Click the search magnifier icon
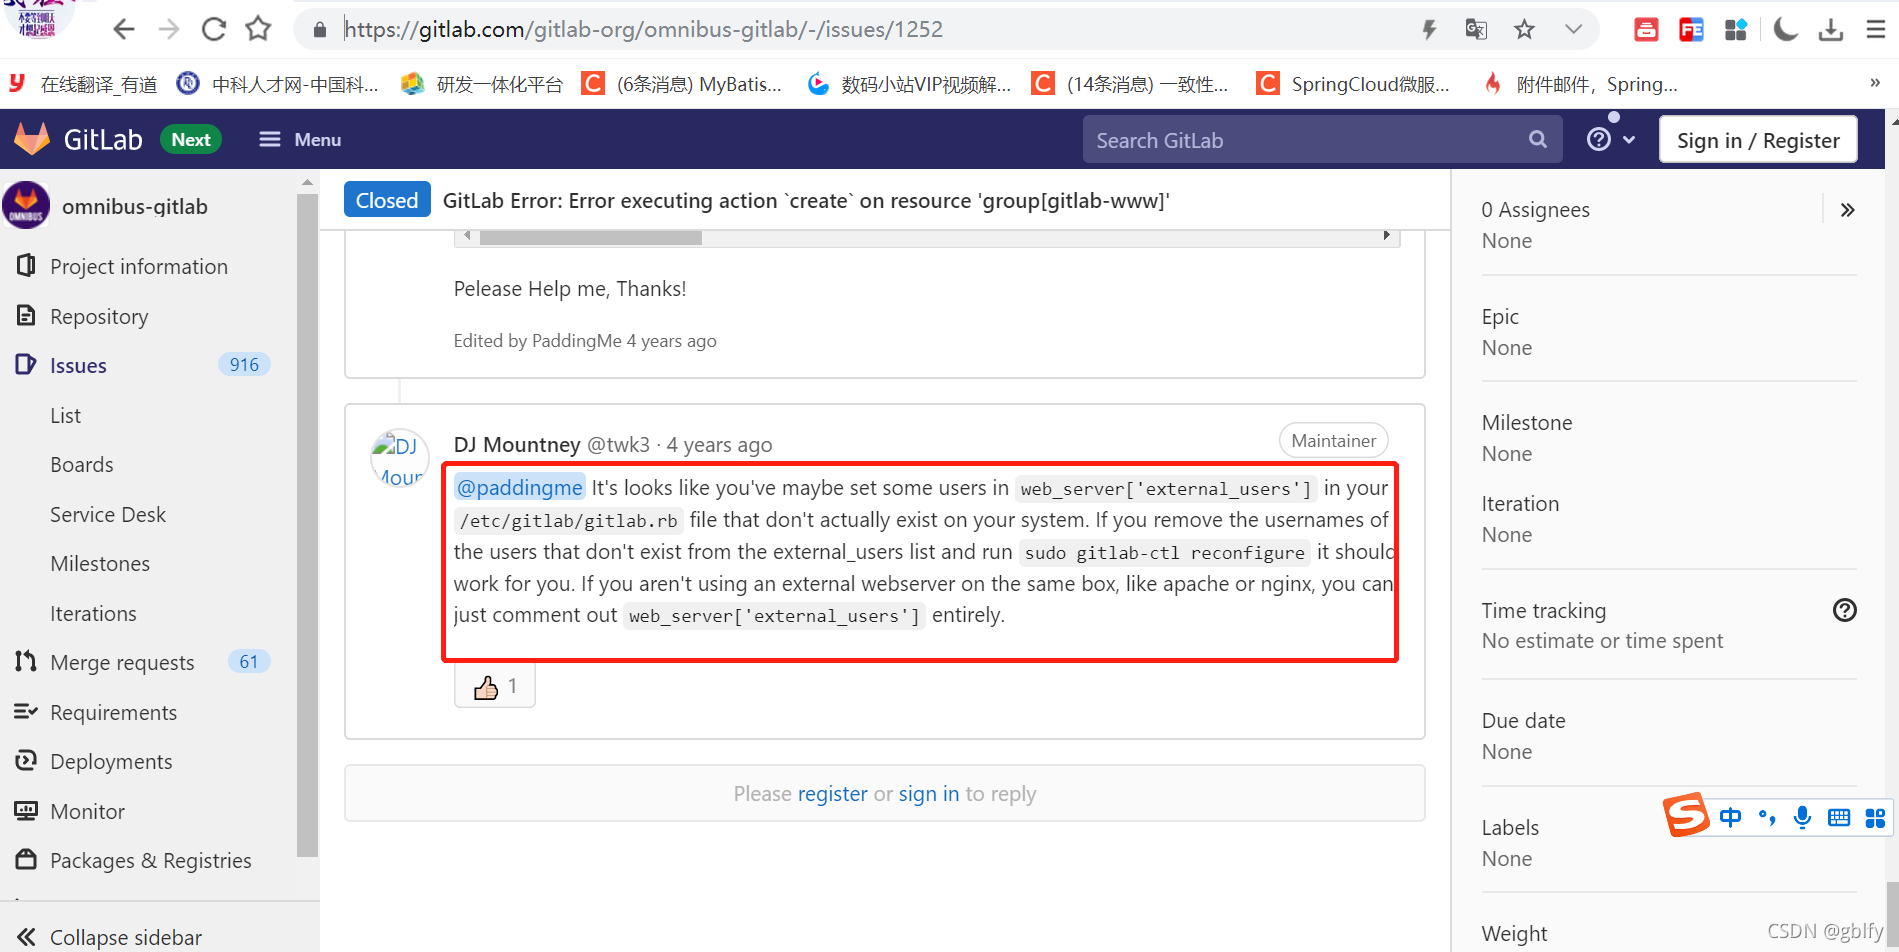Viewport: 1899px width, 952px height. pyautogui.click(x=1538, y=140)
